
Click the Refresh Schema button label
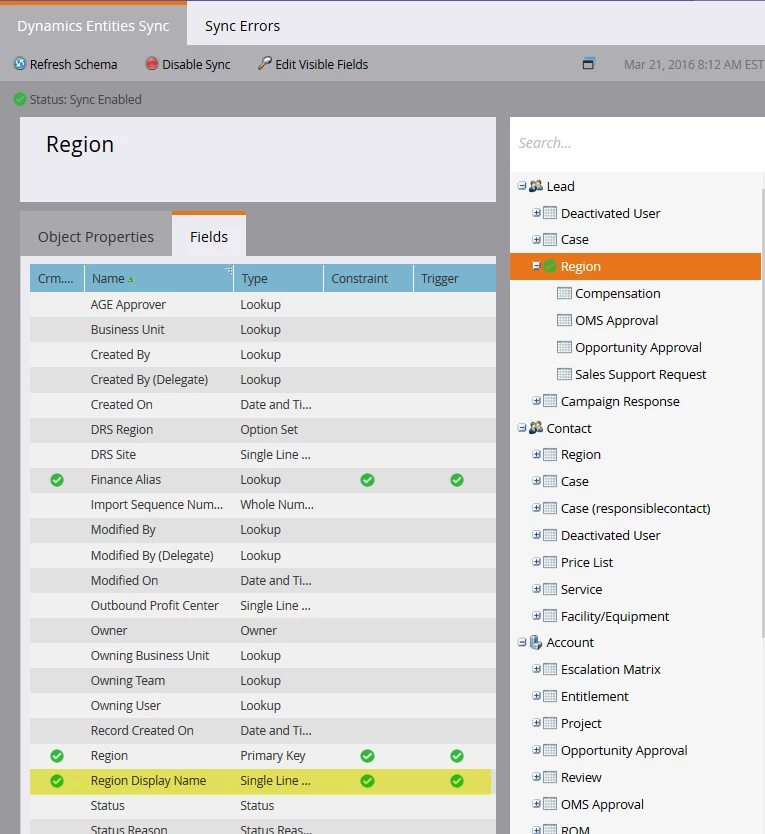[73, 64]
